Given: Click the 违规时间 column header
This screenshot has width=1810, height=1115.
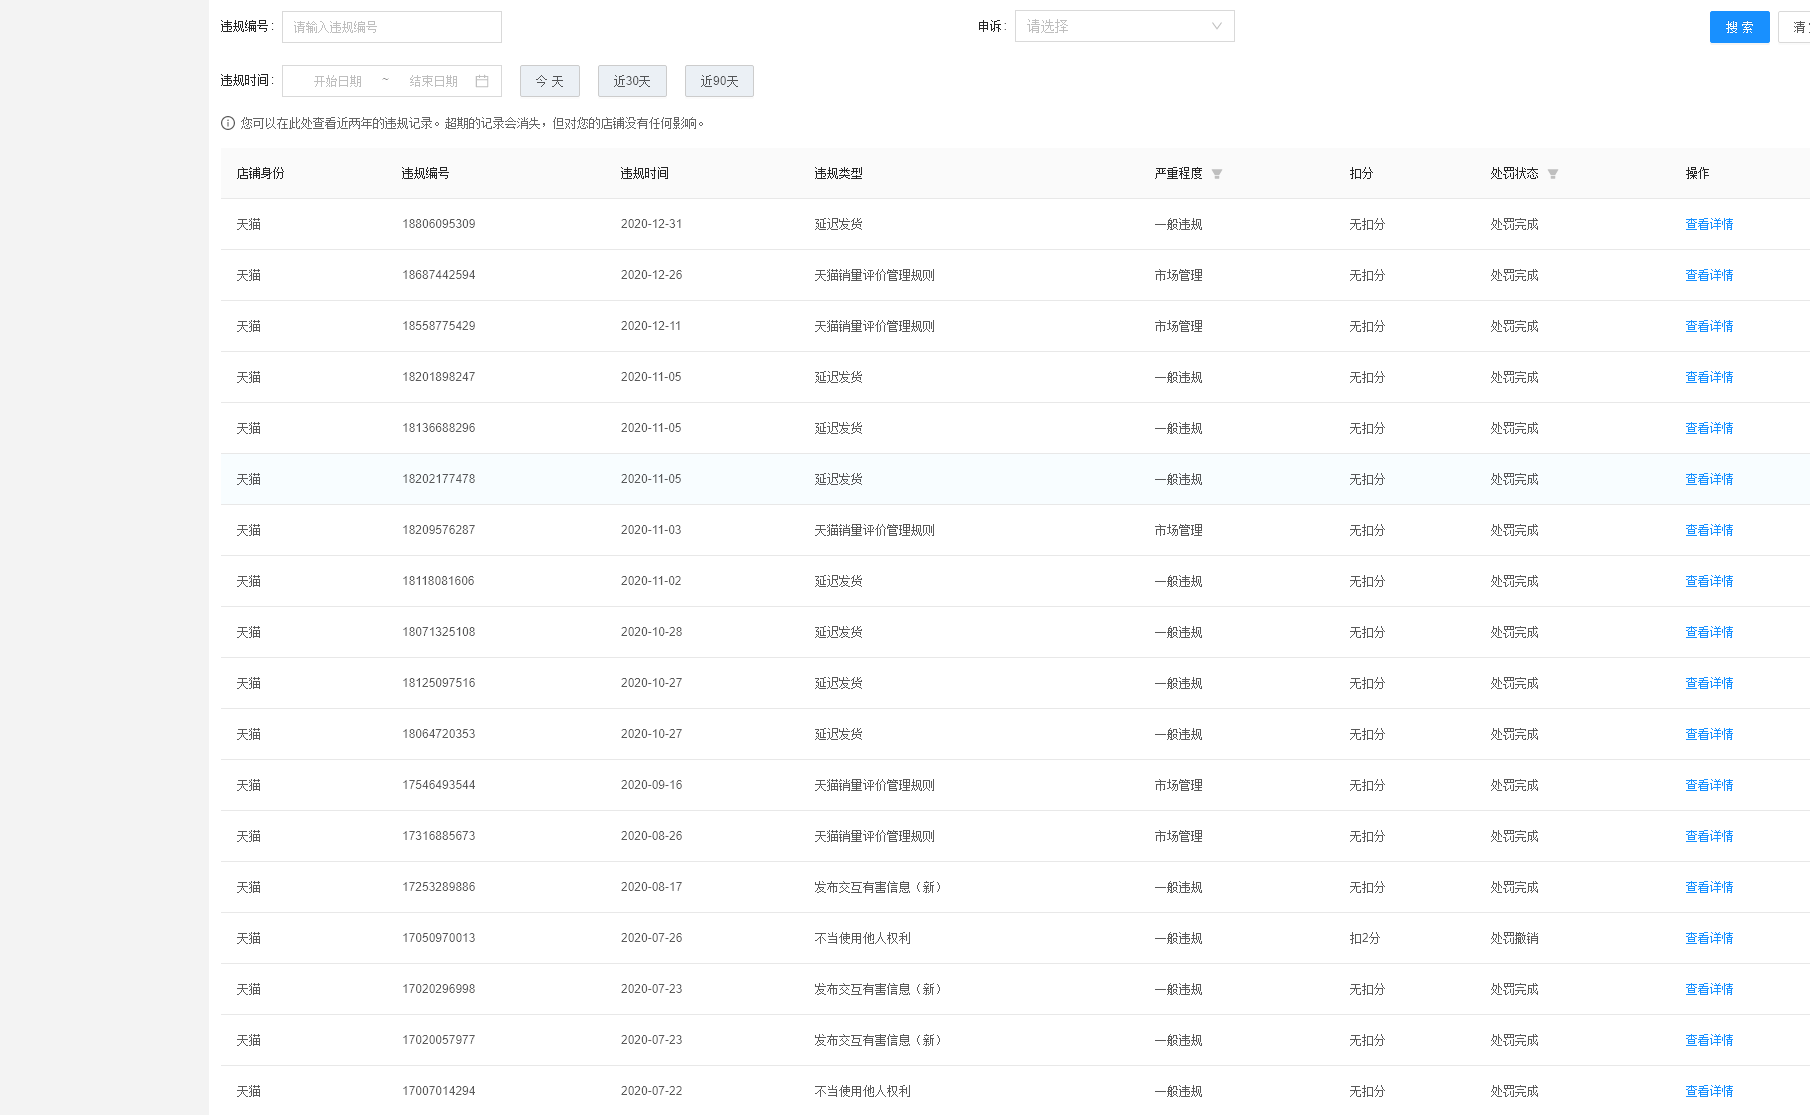Looking at the screenshot, I should point(644,173).
